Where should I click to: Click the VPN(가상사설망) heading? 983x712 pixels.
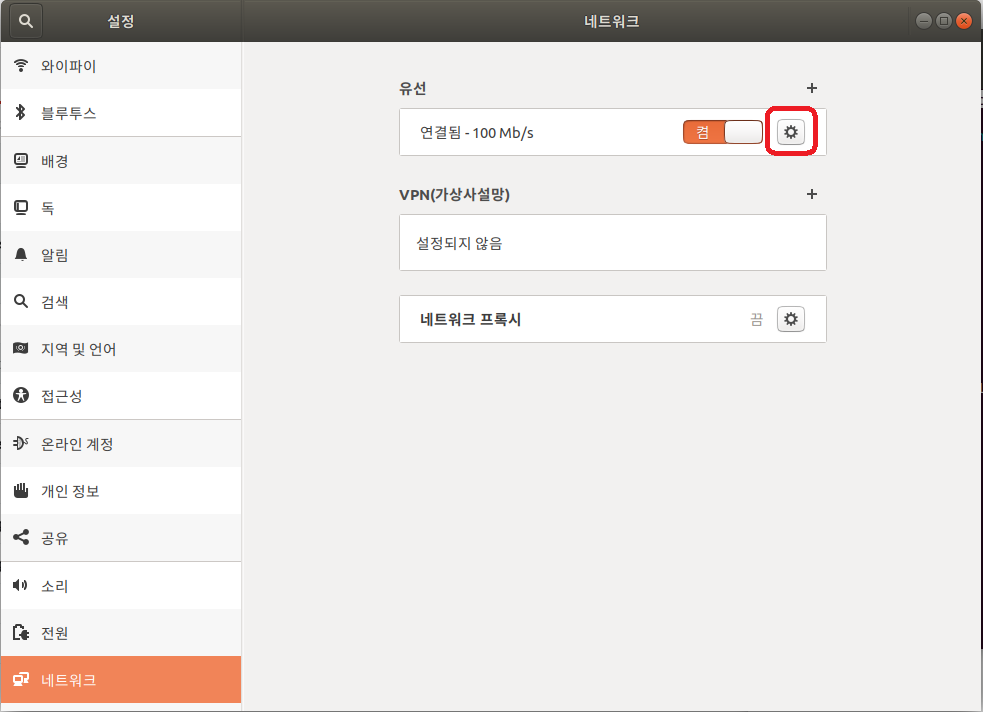[x=455, y=194]
